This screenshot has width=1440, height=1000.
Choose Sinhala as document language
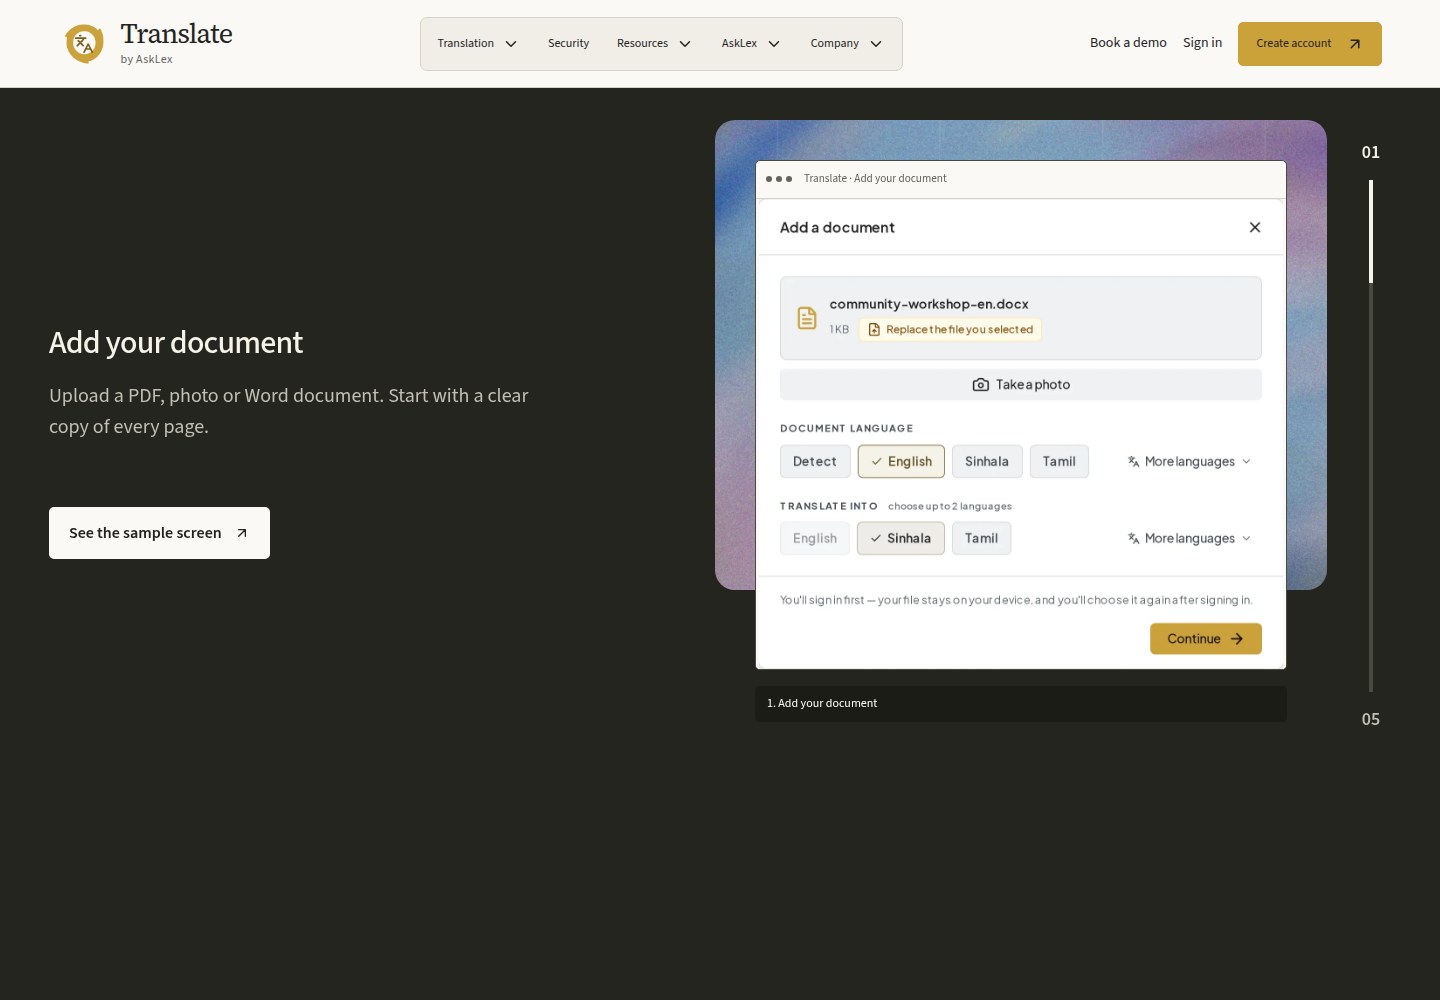coord(987,462)
